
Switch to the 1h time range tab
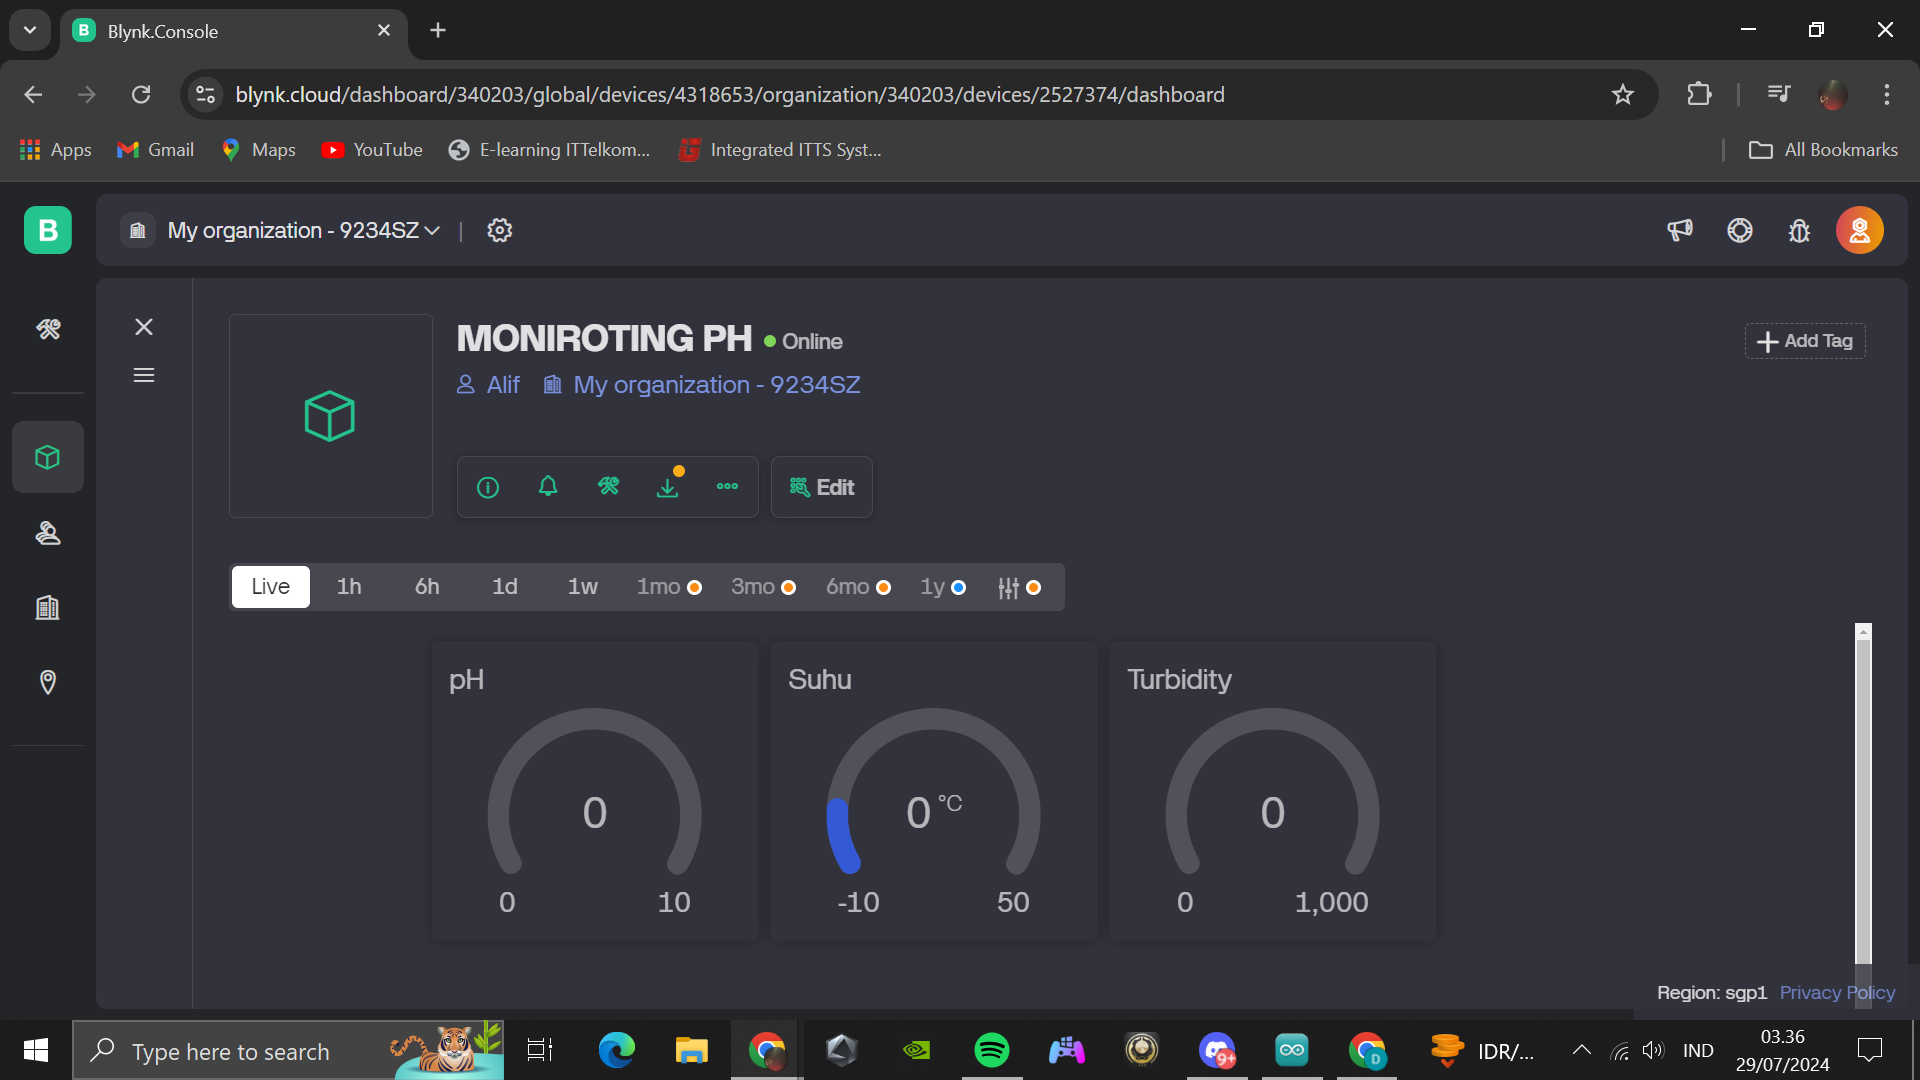click(348, 586)
